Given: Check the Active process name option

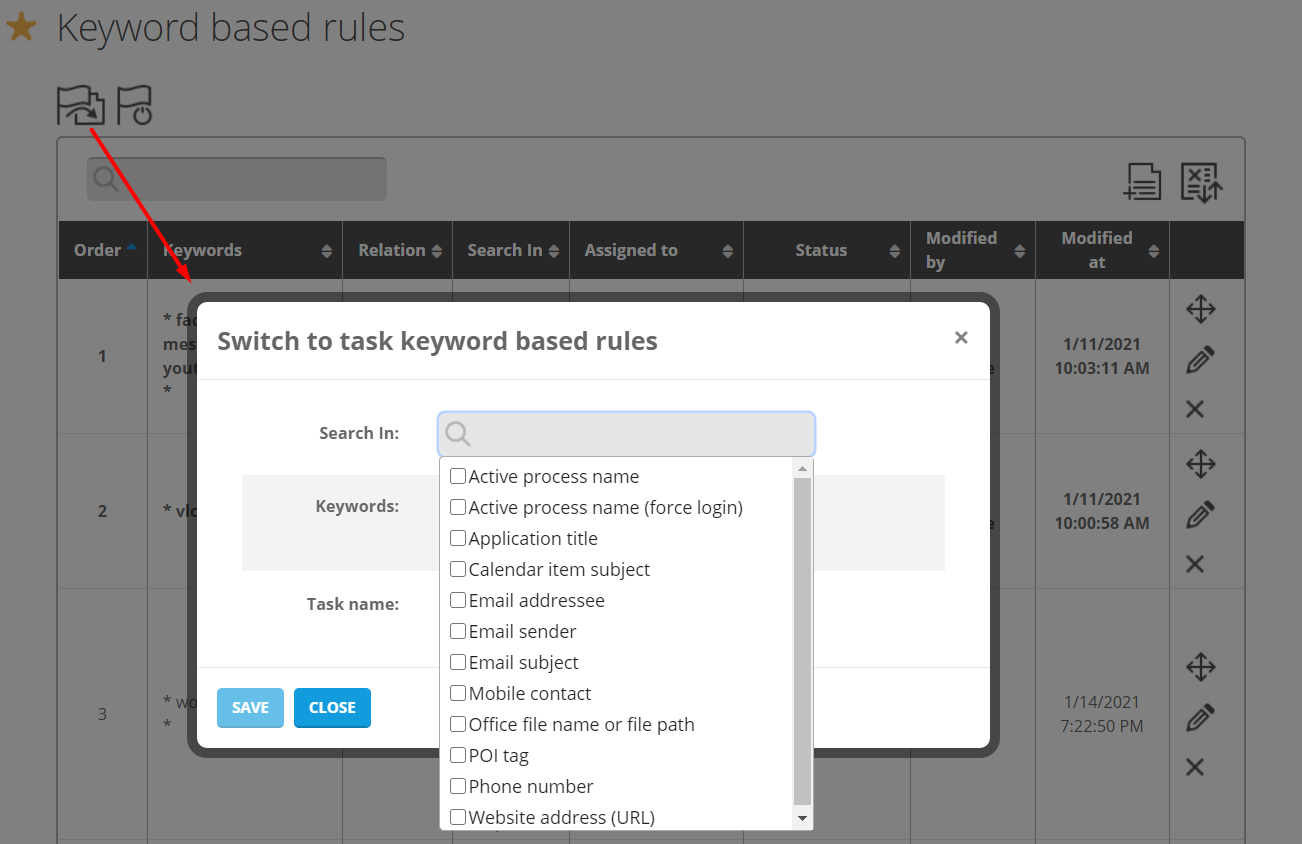Looking at the screenshot, I should tap(458, 477).
